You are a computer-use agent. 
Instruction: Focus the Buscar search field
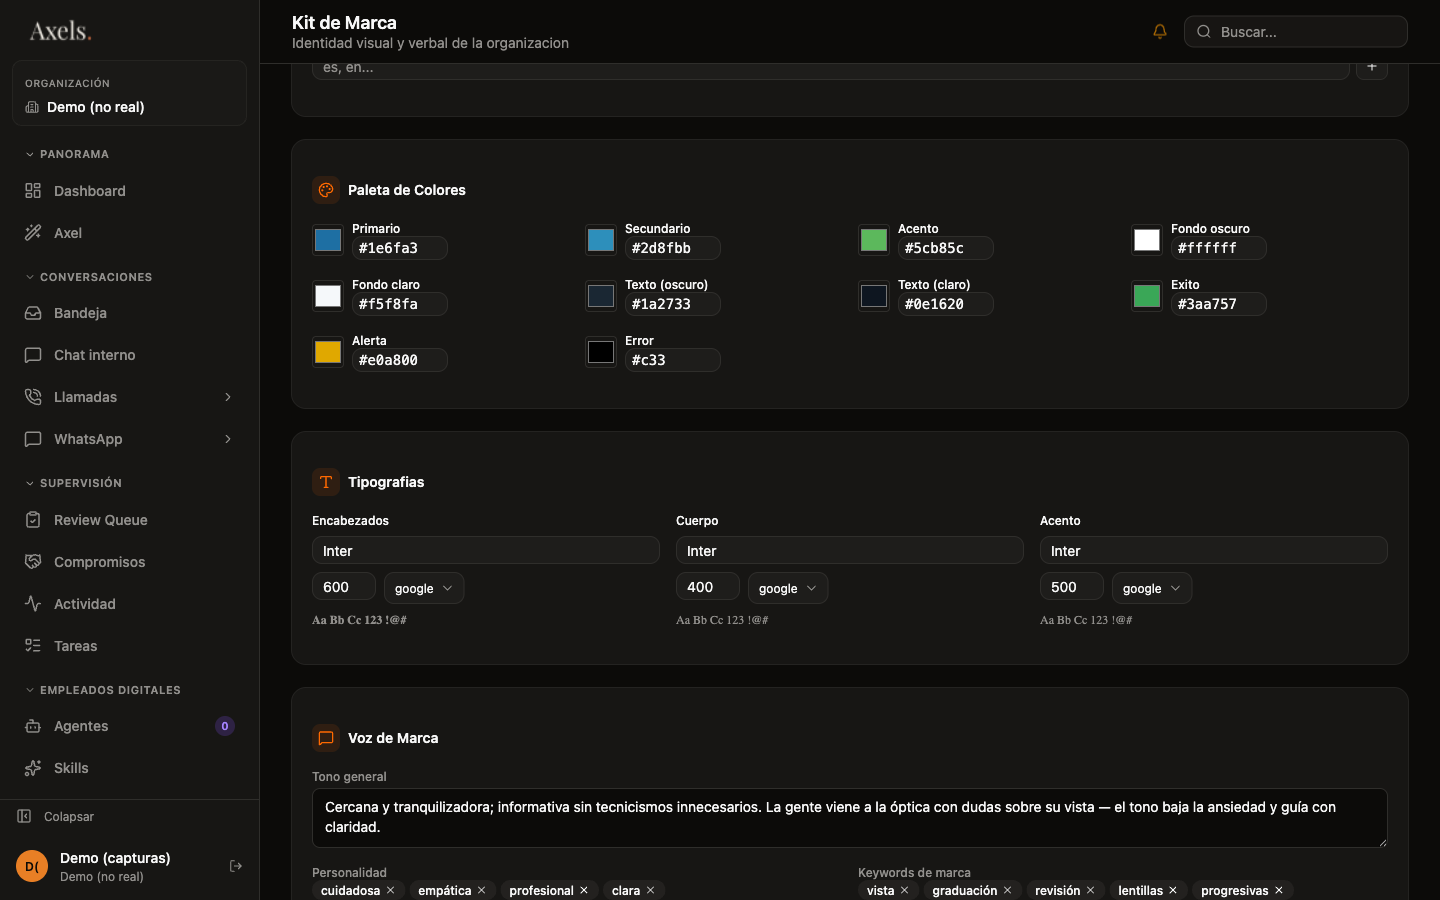point(1296,32)
